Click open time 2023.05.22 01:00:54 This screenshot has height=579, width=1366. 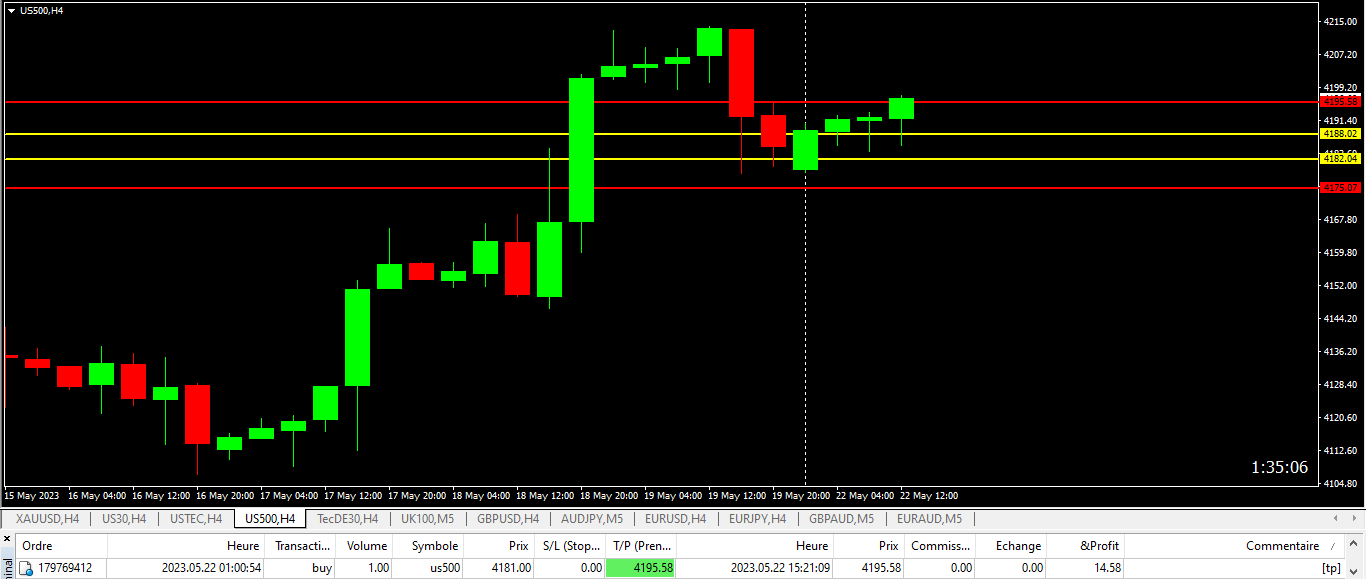click(x=212, y=568)
